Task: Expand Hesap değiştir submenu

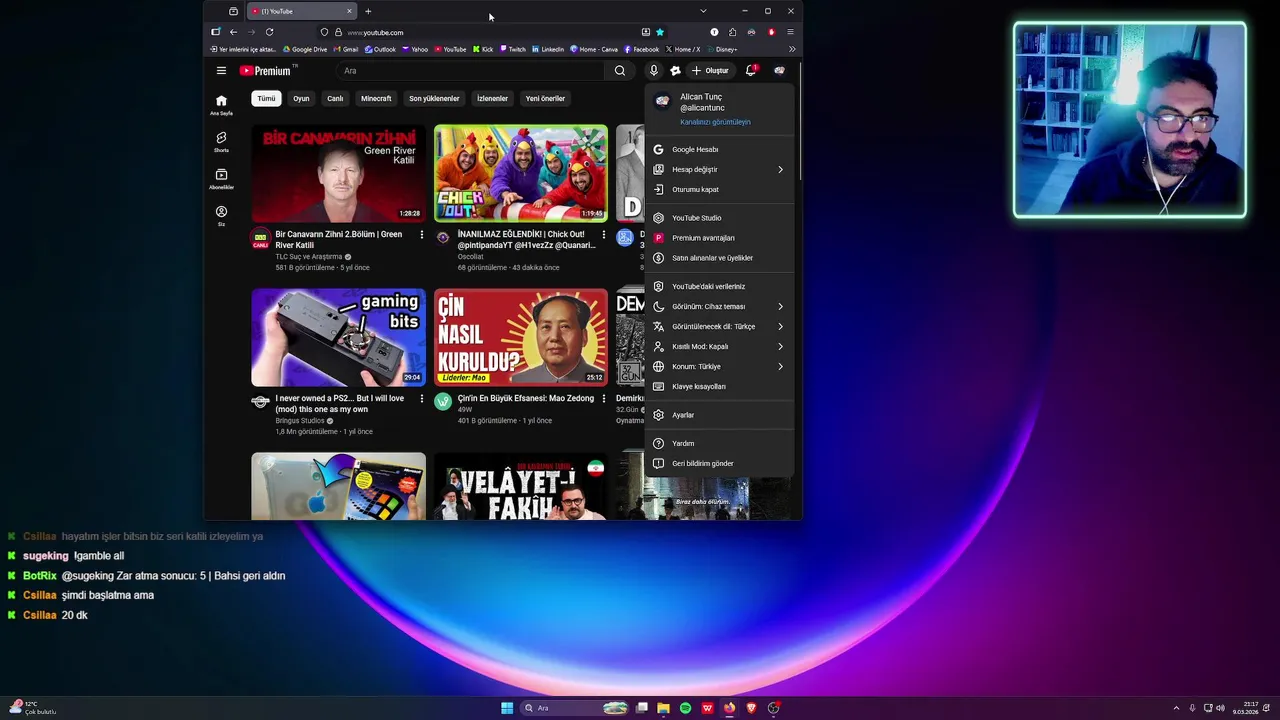Action: 719,170
